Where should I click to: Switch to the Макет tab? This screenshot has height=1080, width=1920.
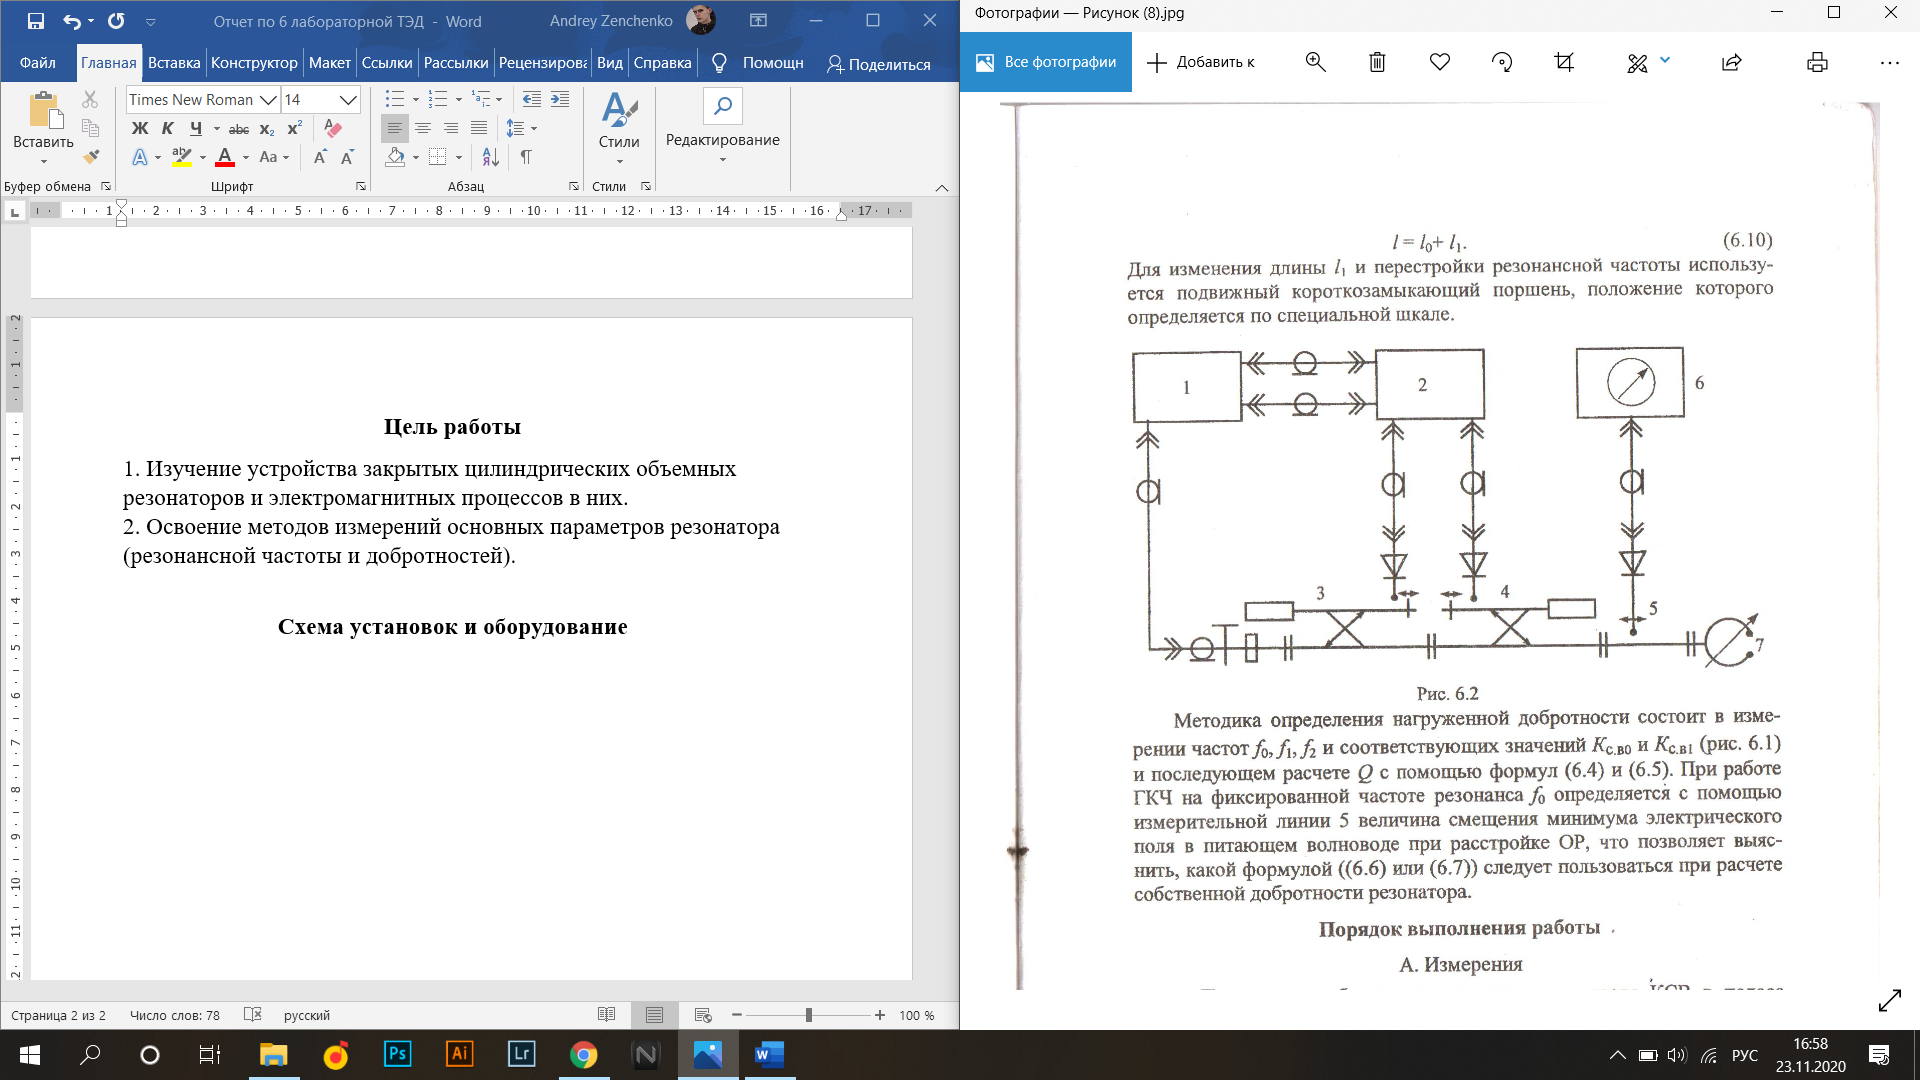click(330, 63)
